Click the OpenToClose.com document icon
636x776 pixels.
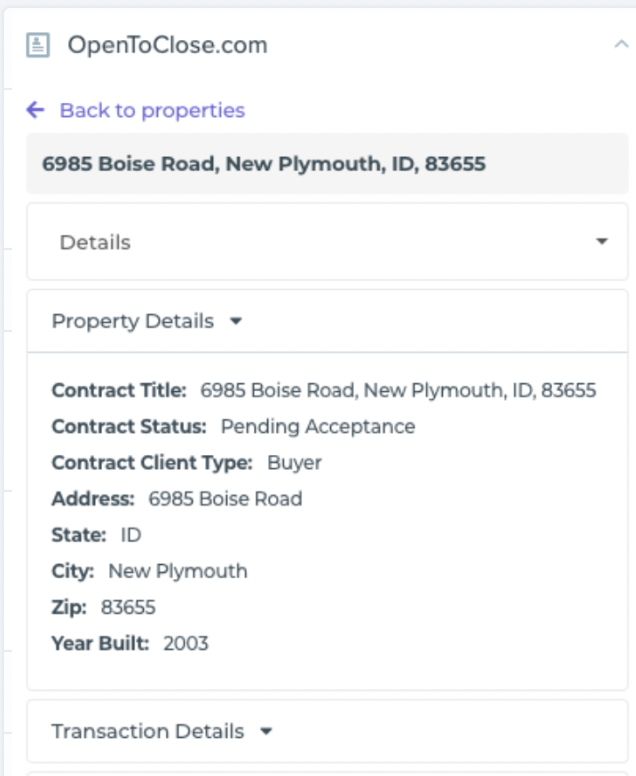click(38, 45)
